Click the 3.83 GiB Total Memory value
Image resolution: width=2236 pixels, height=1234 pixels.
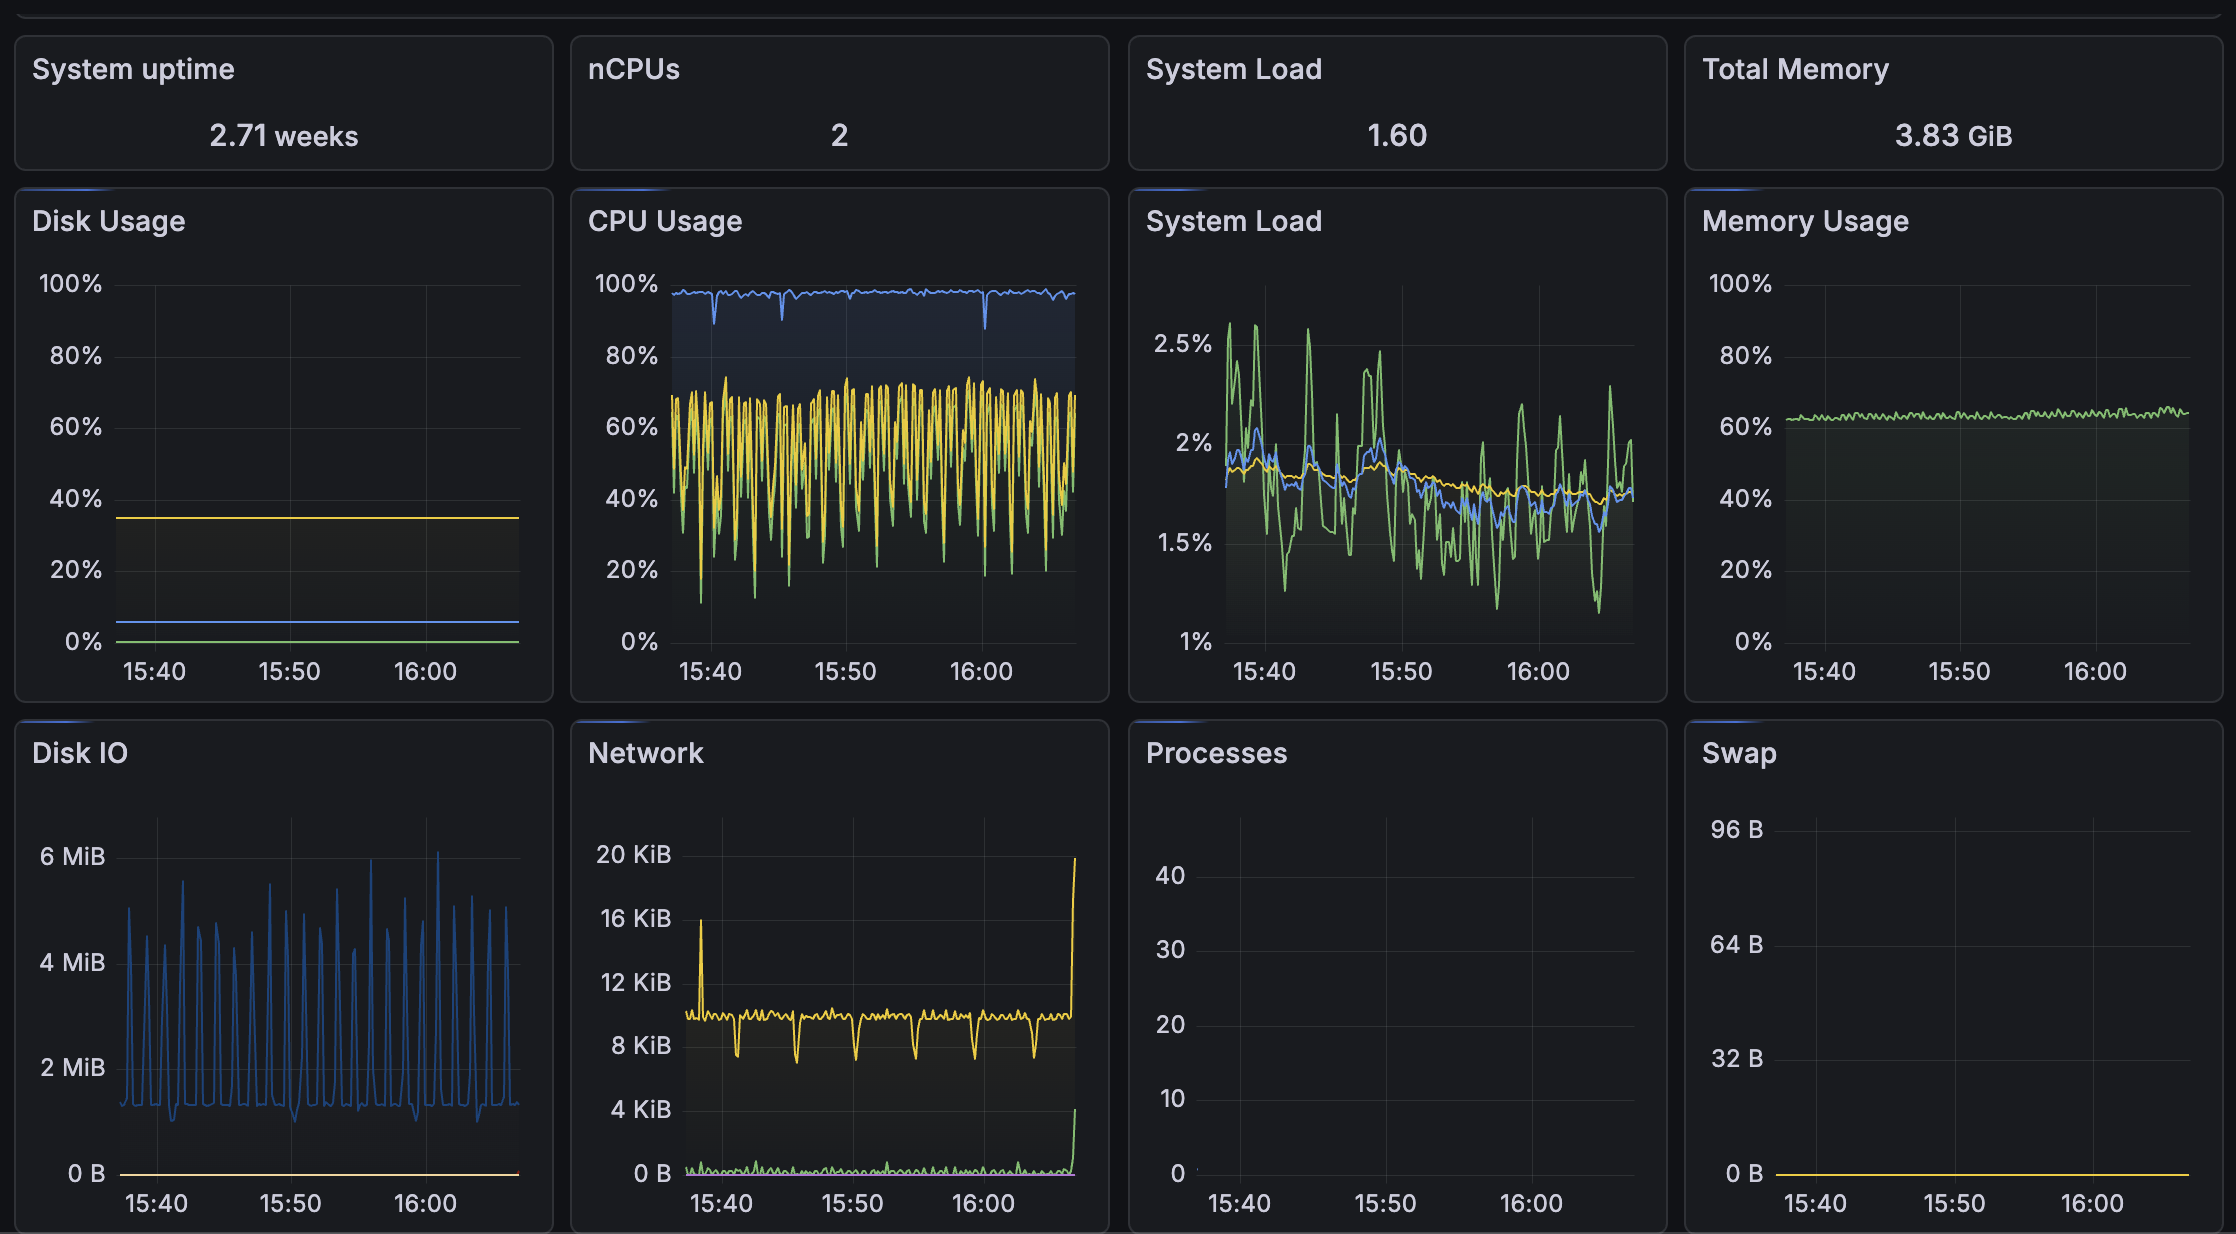[1952, 136]
